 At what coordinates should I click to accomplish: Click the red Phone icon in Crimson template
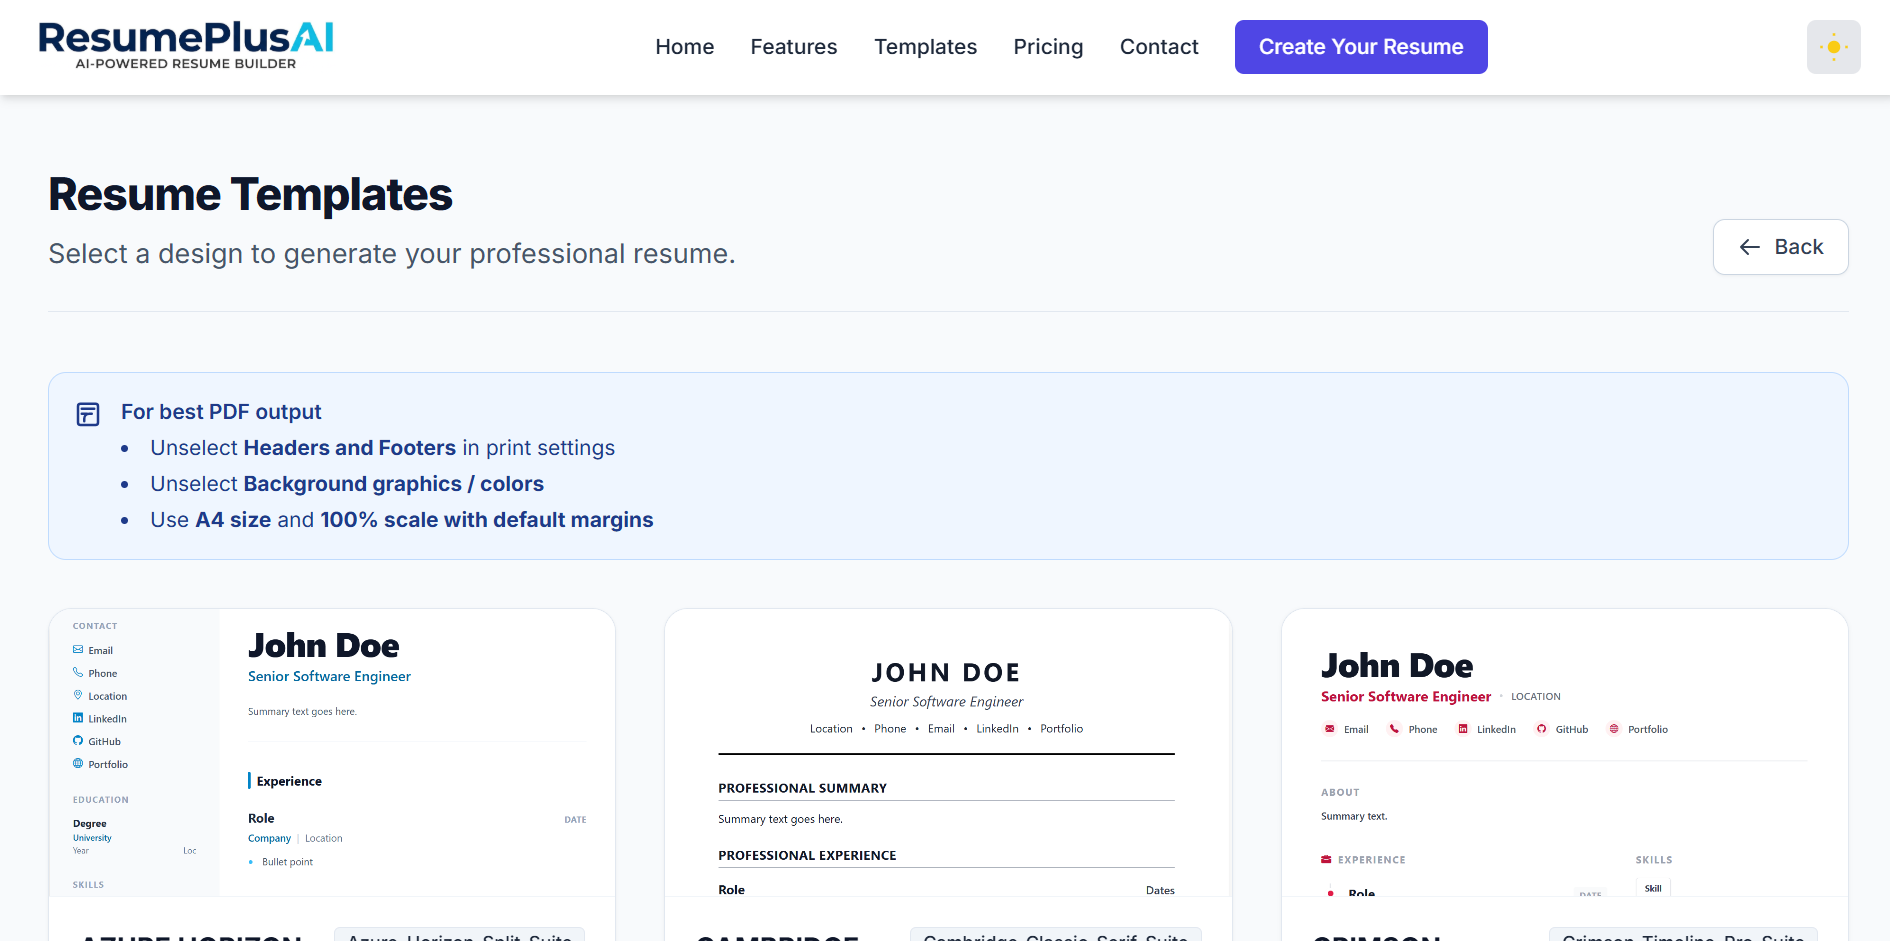point(1394,729)
